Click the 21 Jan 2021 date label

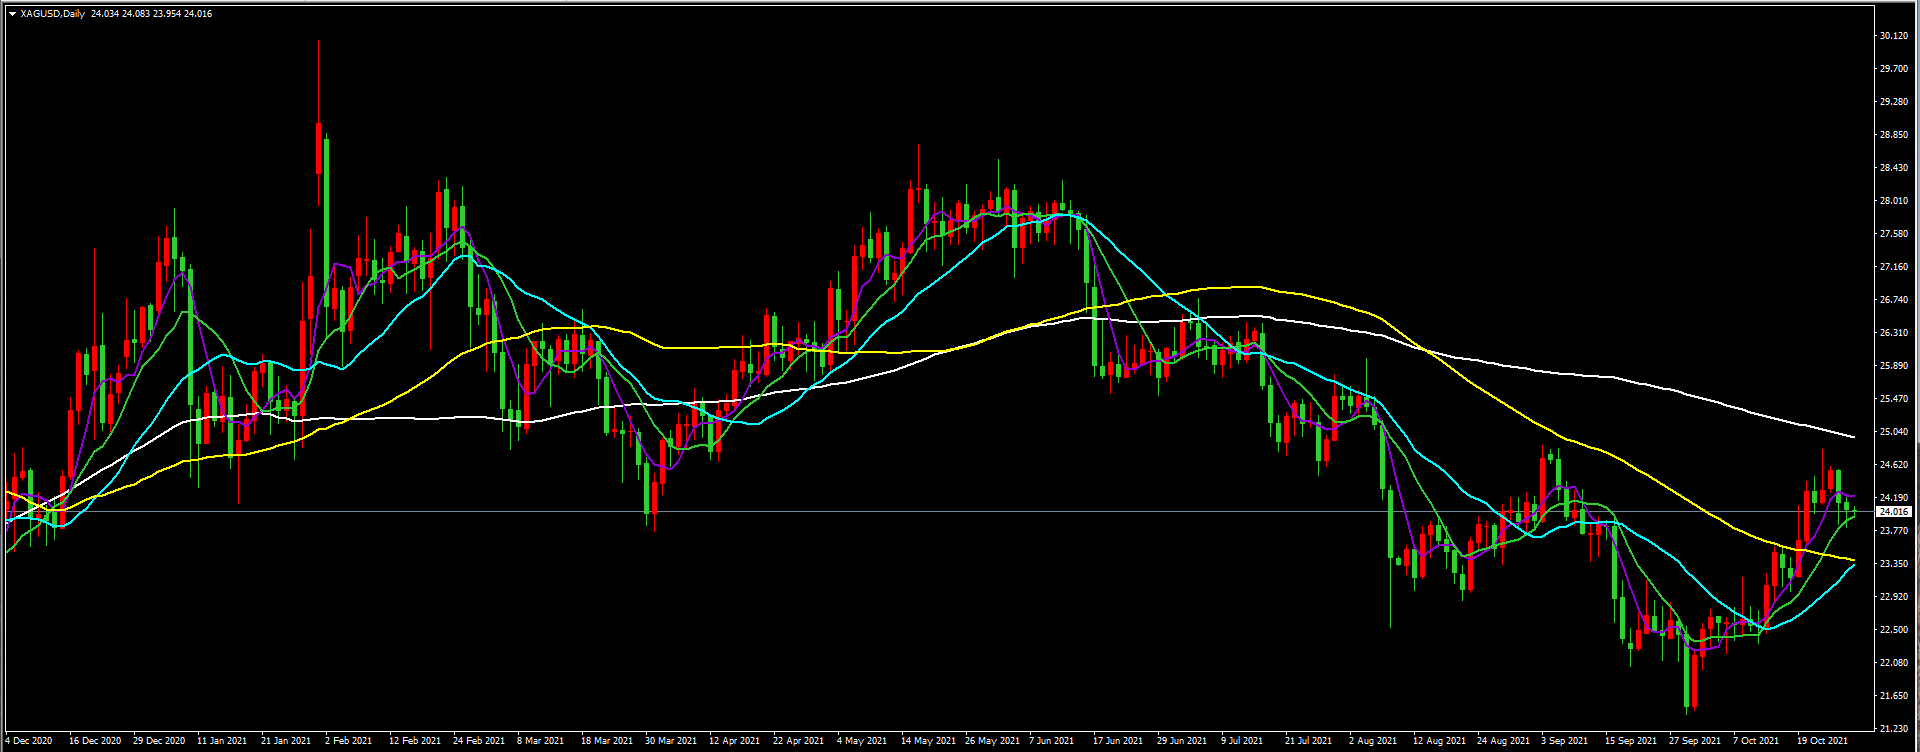(286, 741)
